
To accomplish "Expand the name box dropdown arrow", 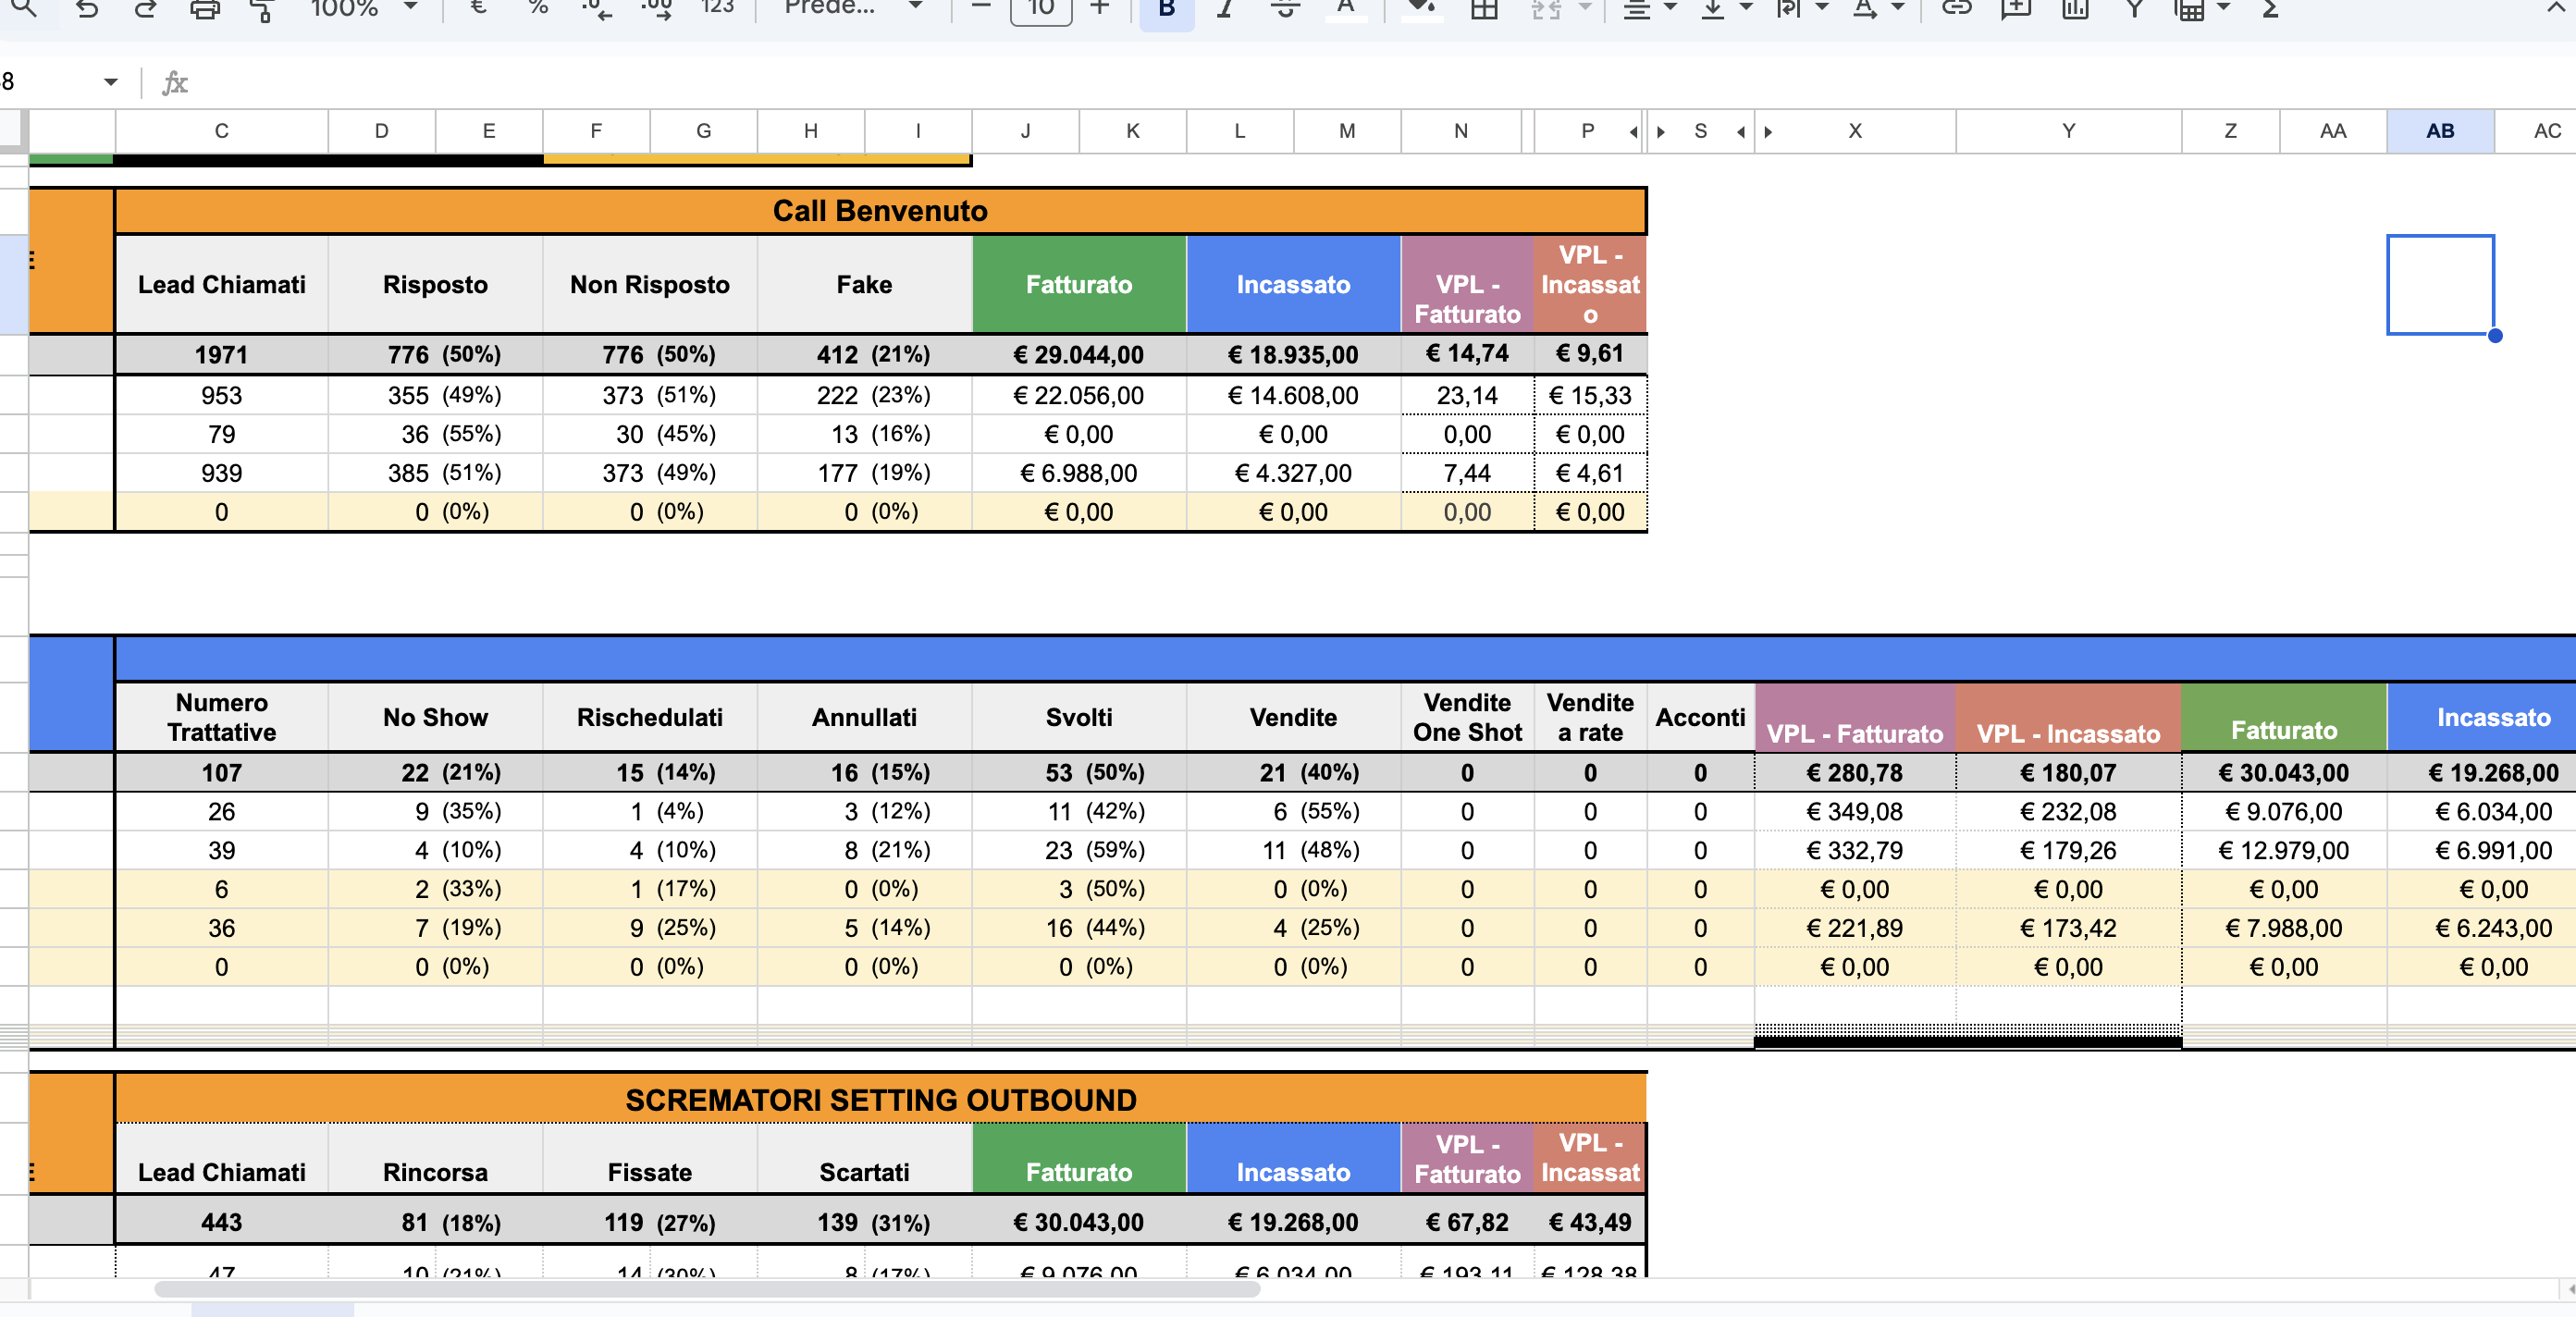I will pos(110,82).
